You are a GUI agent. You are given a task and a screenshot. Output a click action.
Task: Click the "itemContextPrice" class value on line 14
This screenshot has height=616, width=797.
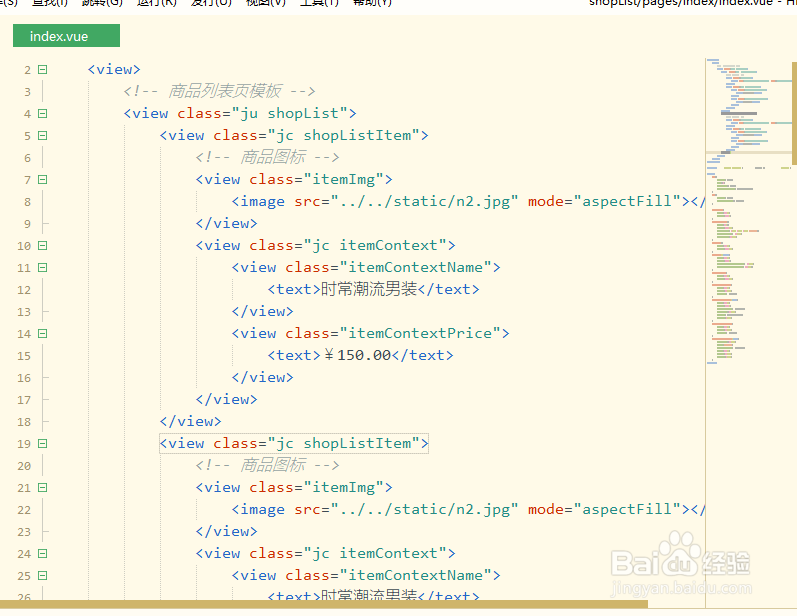coord(420,333)
